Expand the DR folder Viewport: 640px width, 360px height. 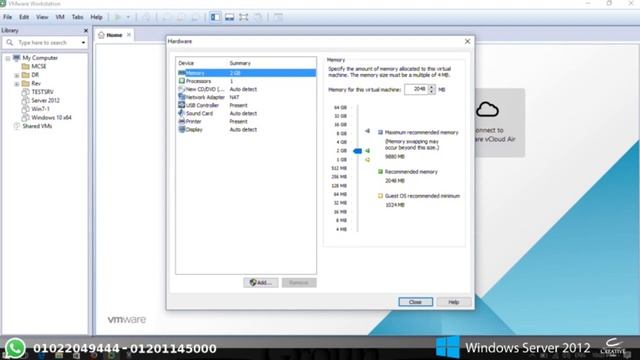17,76
